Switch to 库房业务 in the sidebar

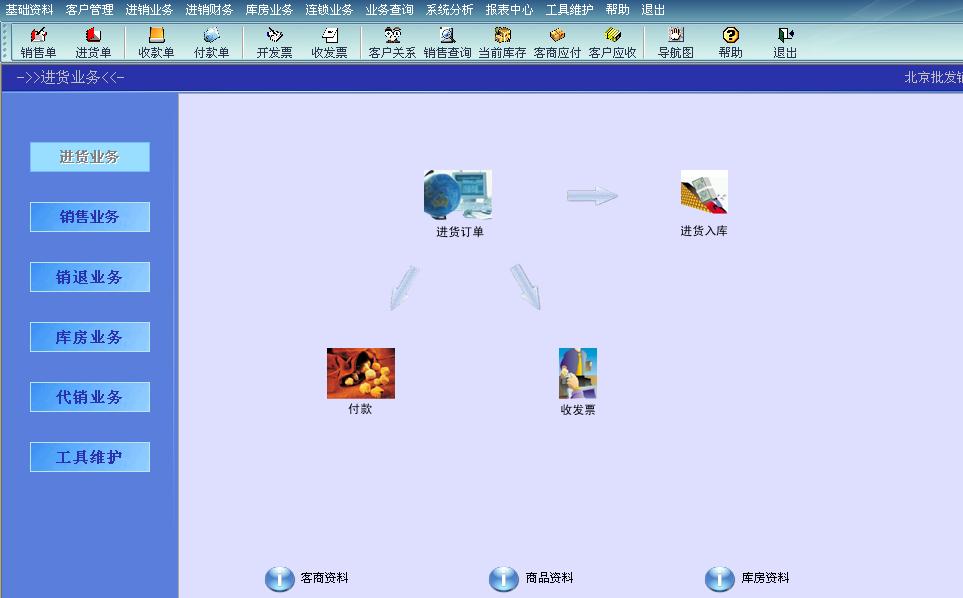[x=90, y=337]
